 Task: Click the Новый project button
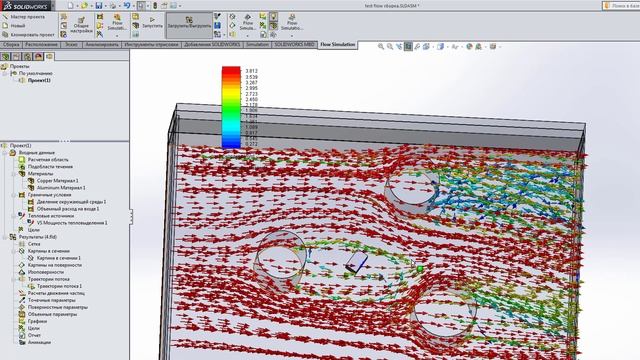pyautogui.click(x=14, y=26)
